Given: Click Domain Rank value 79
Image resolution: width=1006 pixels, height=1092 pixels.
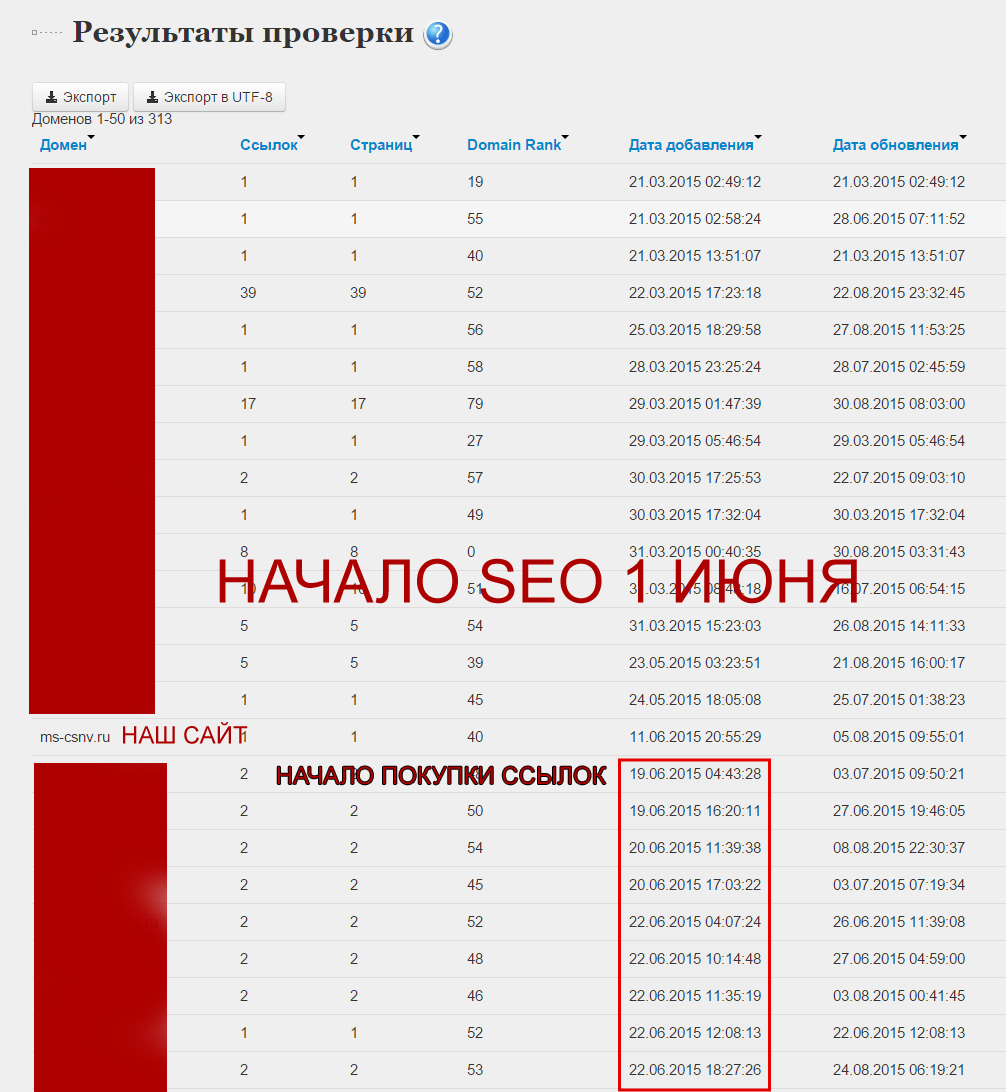Looking at the screenshot, I should 475,404.
